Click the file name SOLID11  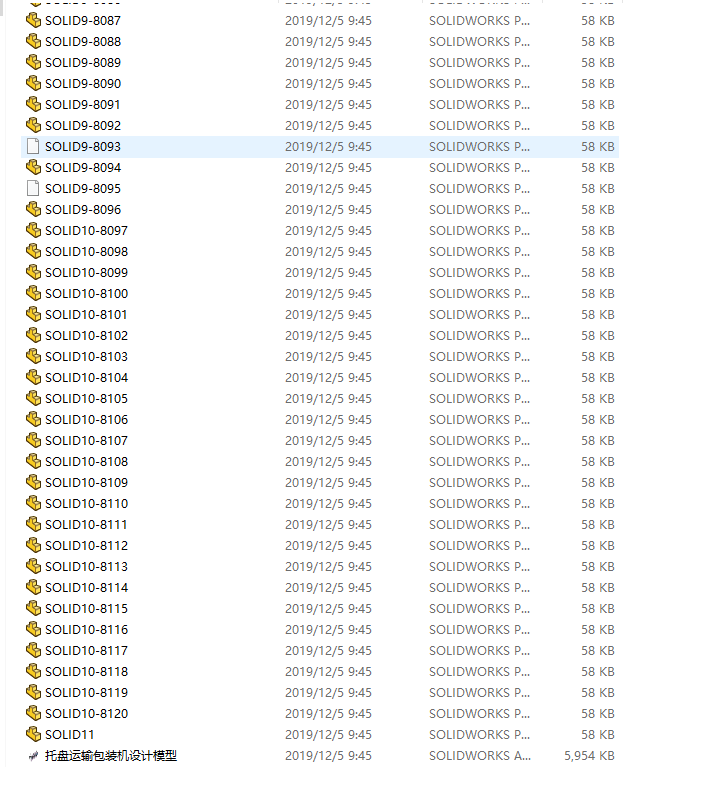tap(69, 734)
